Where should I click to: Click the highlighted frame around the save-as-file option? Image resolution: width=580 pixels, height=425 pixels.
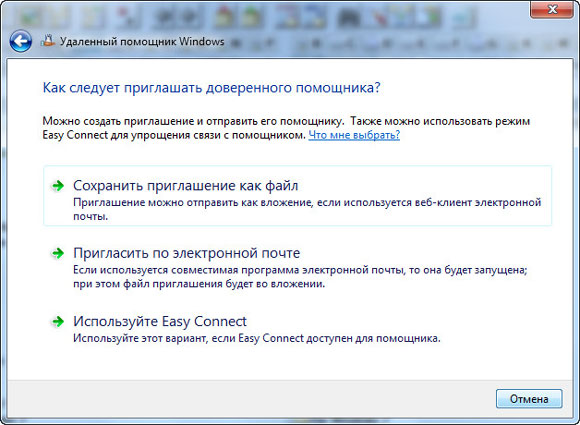click(x=297, y=196)
